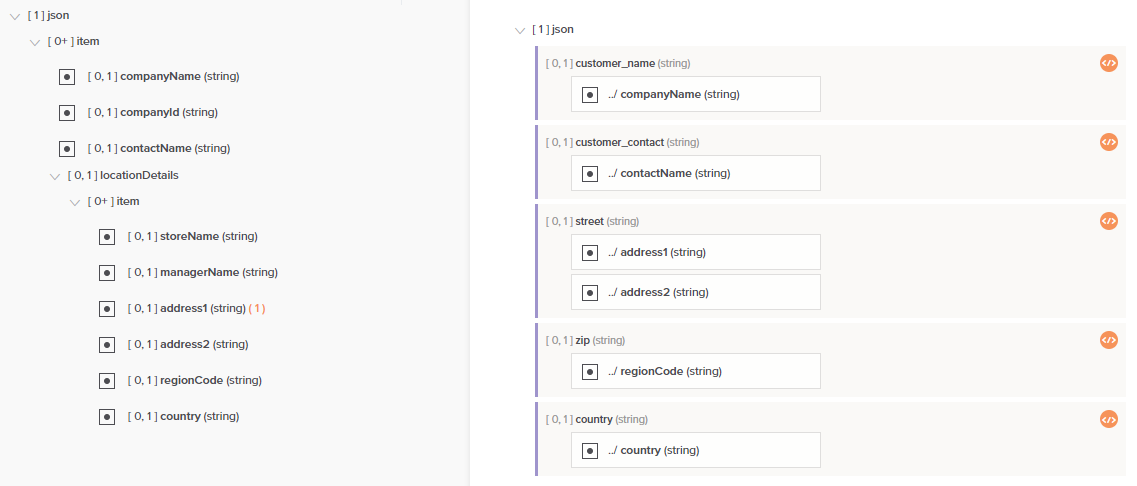Select the address1 source field
The height and width of the screenshot is (486, 1137).
[183, 308]
